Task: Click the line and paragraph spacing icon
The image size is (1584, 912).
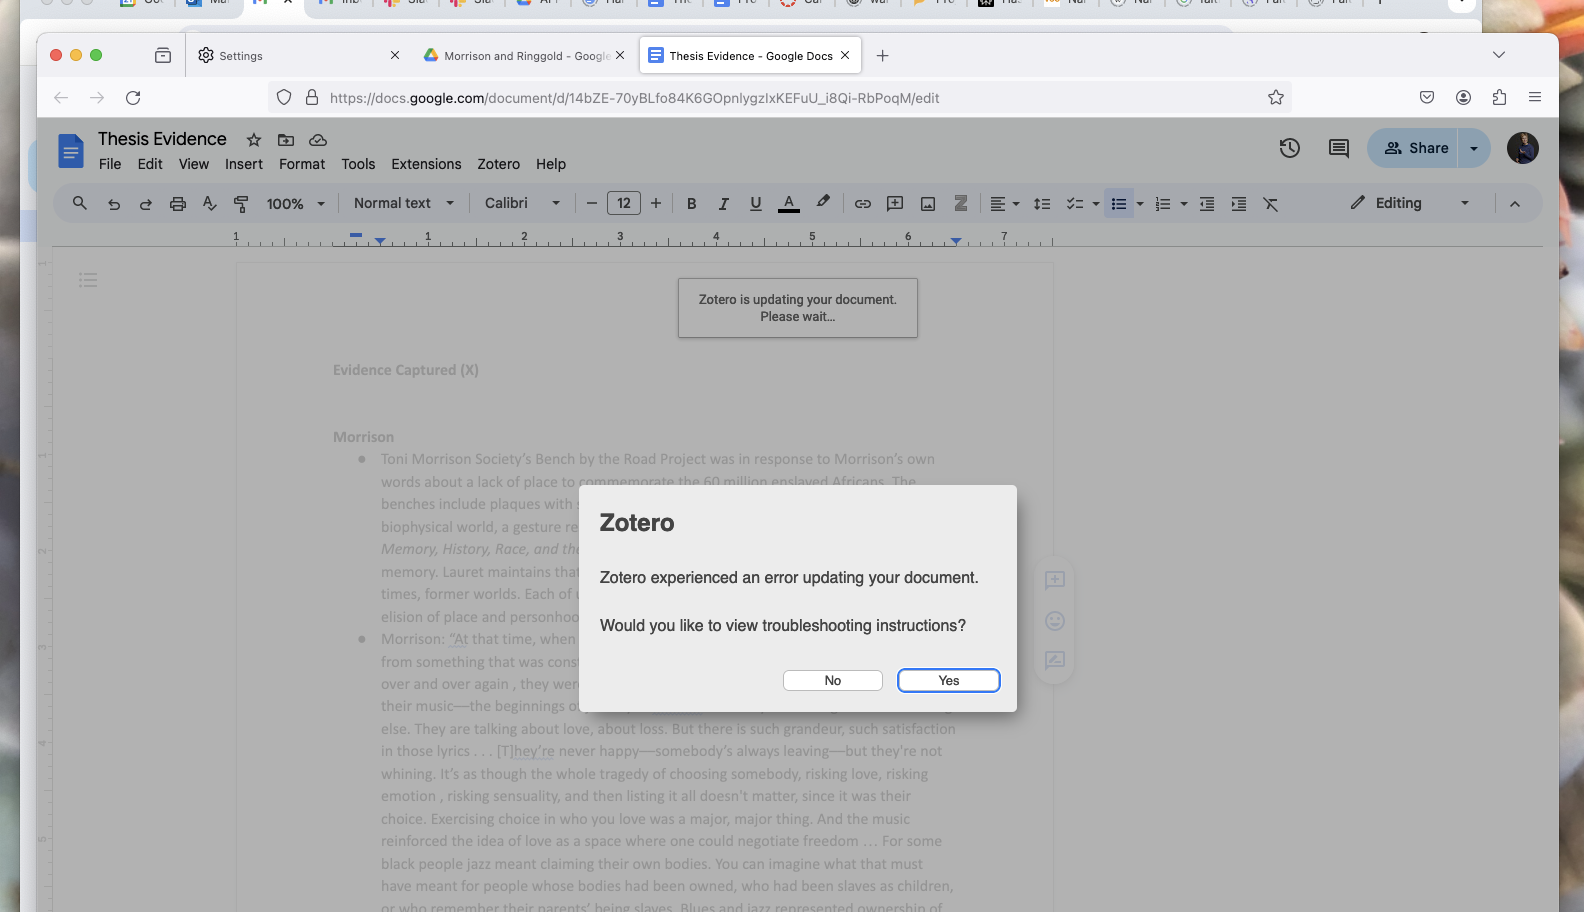Action: tap(1042, 204)
